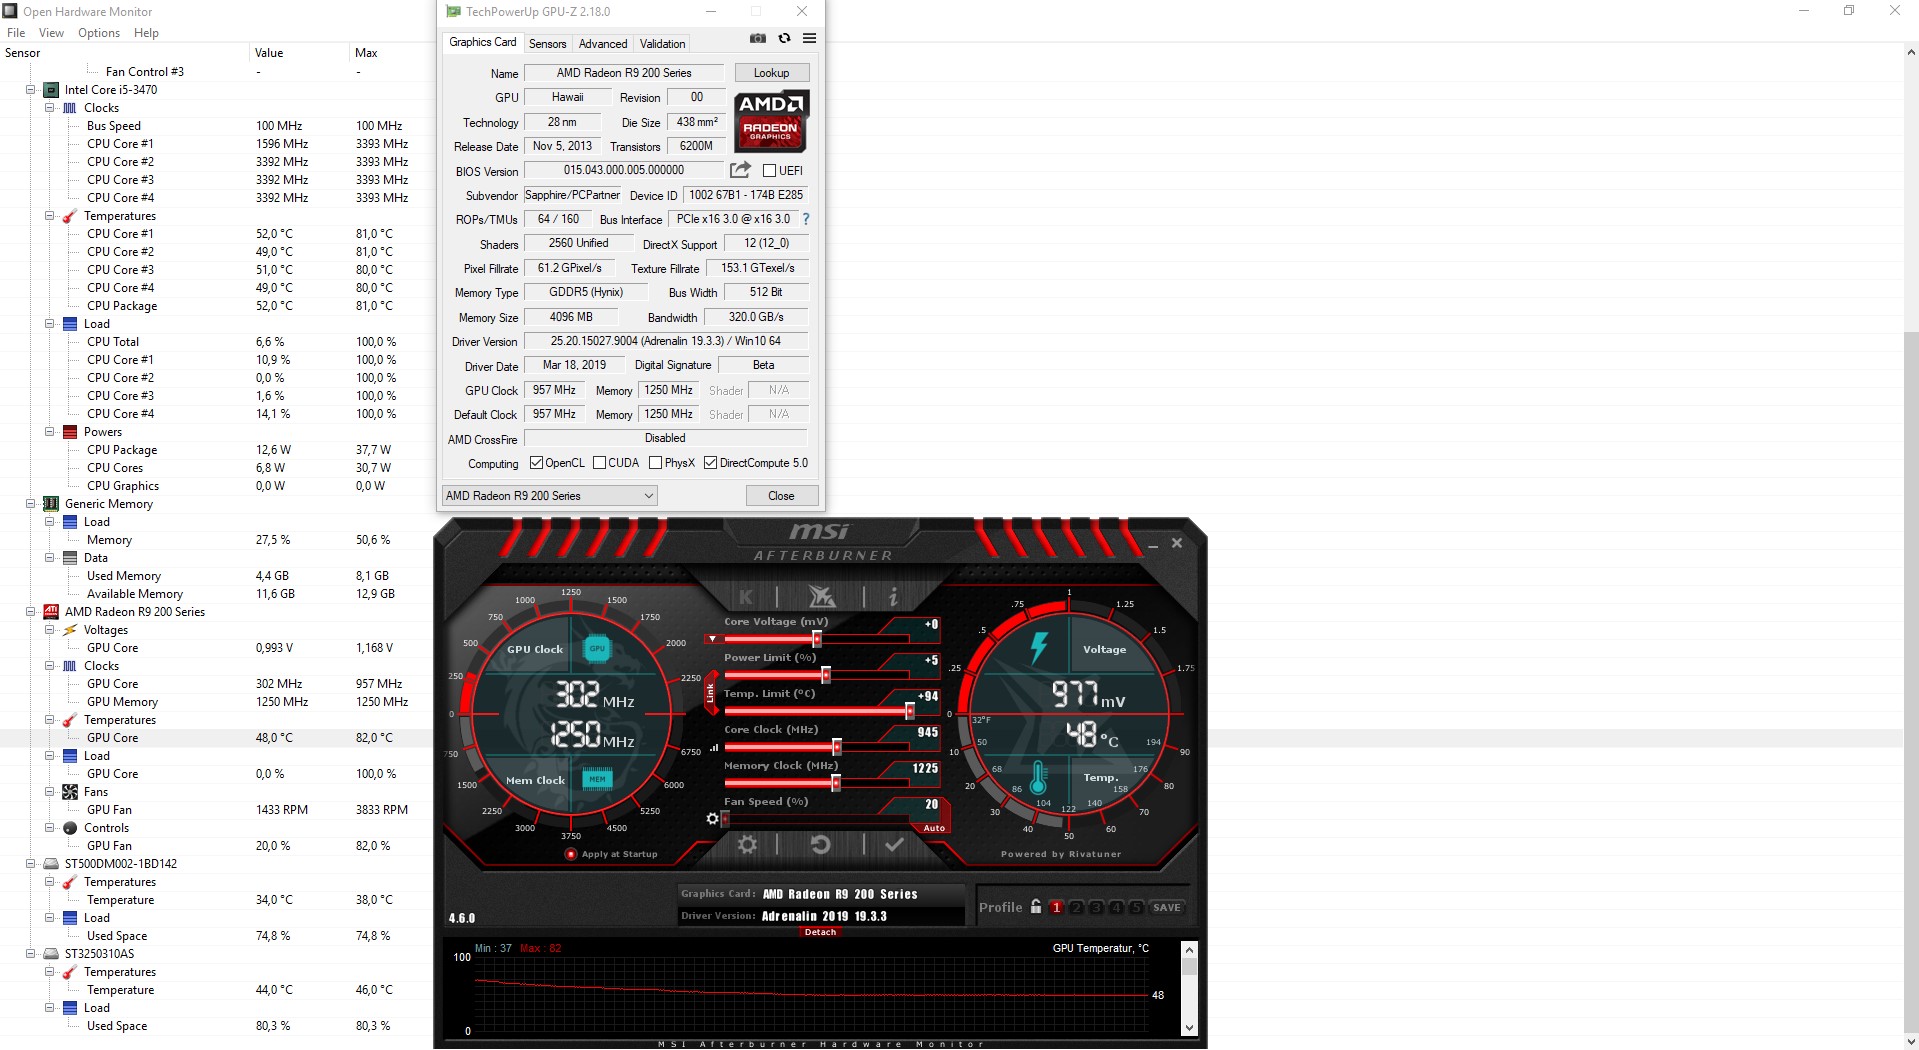This screenshot has height=1050, width=1919.
Task: Click the teal MEM chip icon
Action: [x=597, y=779]
